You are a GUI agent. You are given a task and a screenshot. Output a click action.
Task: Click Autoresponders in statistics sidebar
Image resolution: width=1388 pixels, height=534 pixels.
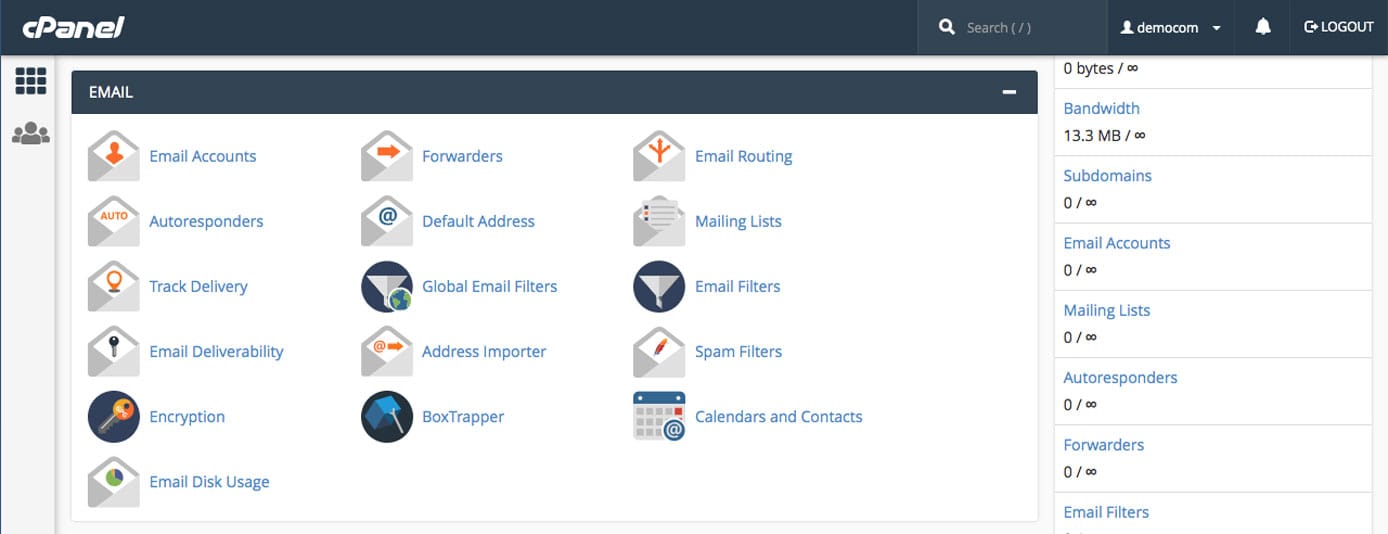pos(1120,377)
